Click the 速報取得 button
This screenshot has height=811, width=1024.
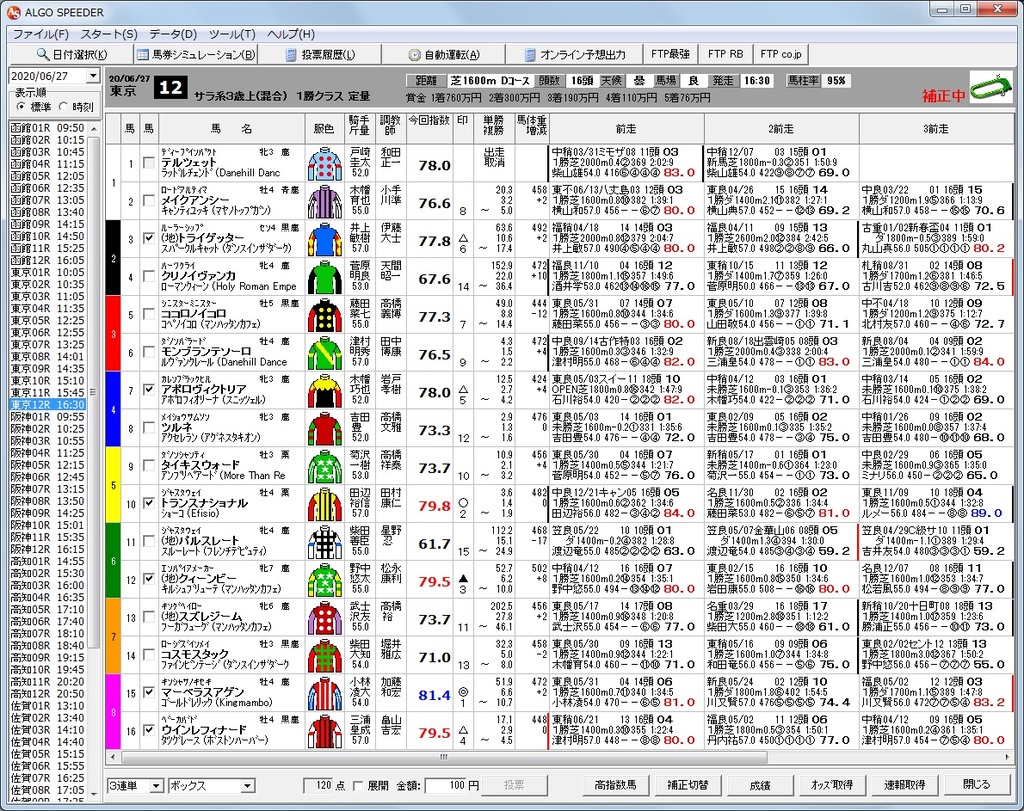pyautogui.click(x=904, y=785)
